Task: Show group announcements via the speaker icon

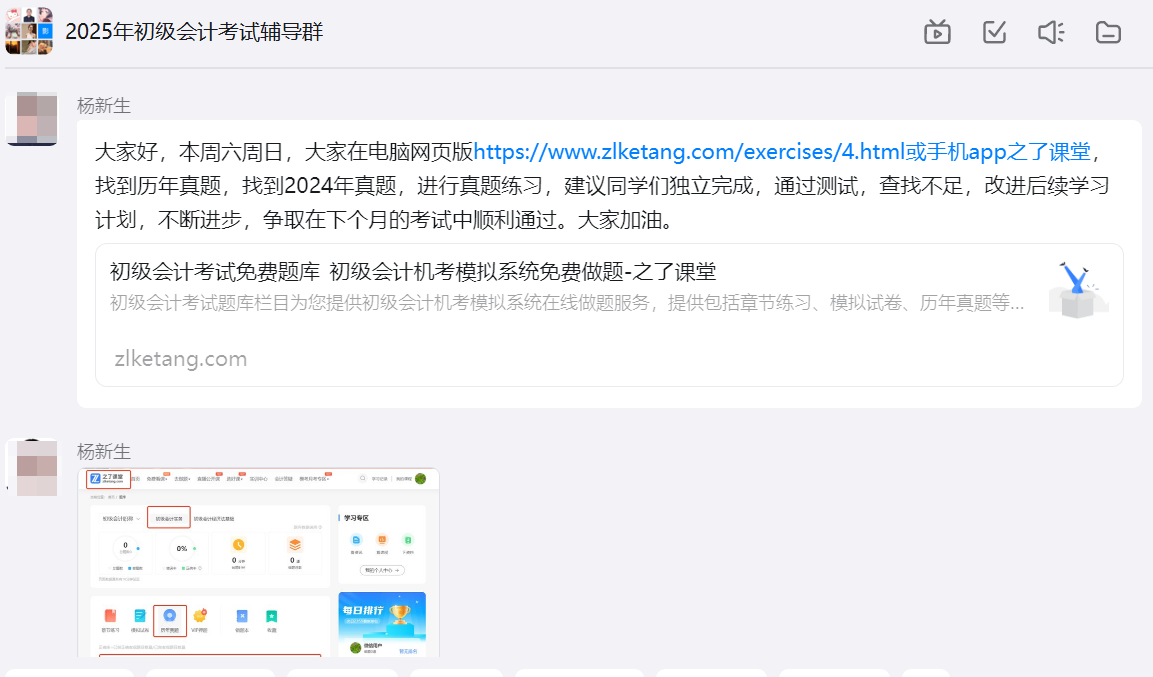Action: (1051, 32)
